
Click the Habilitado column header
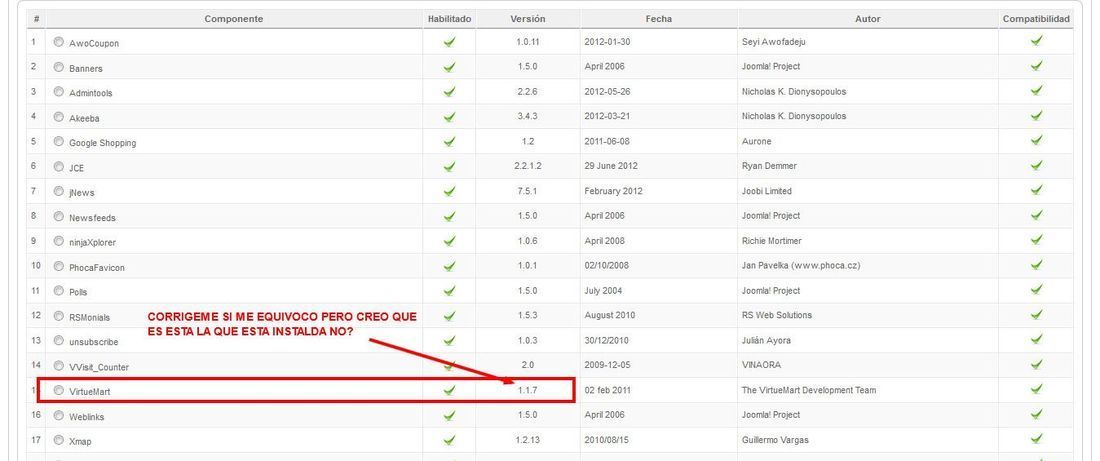[450, 19]
